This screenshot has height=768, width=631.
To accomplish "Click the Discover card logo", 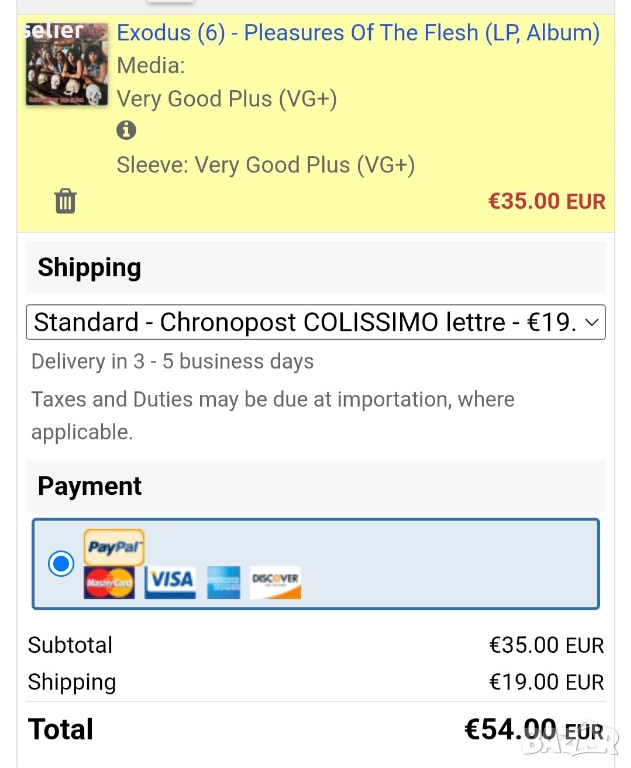I will coord(275,582).
